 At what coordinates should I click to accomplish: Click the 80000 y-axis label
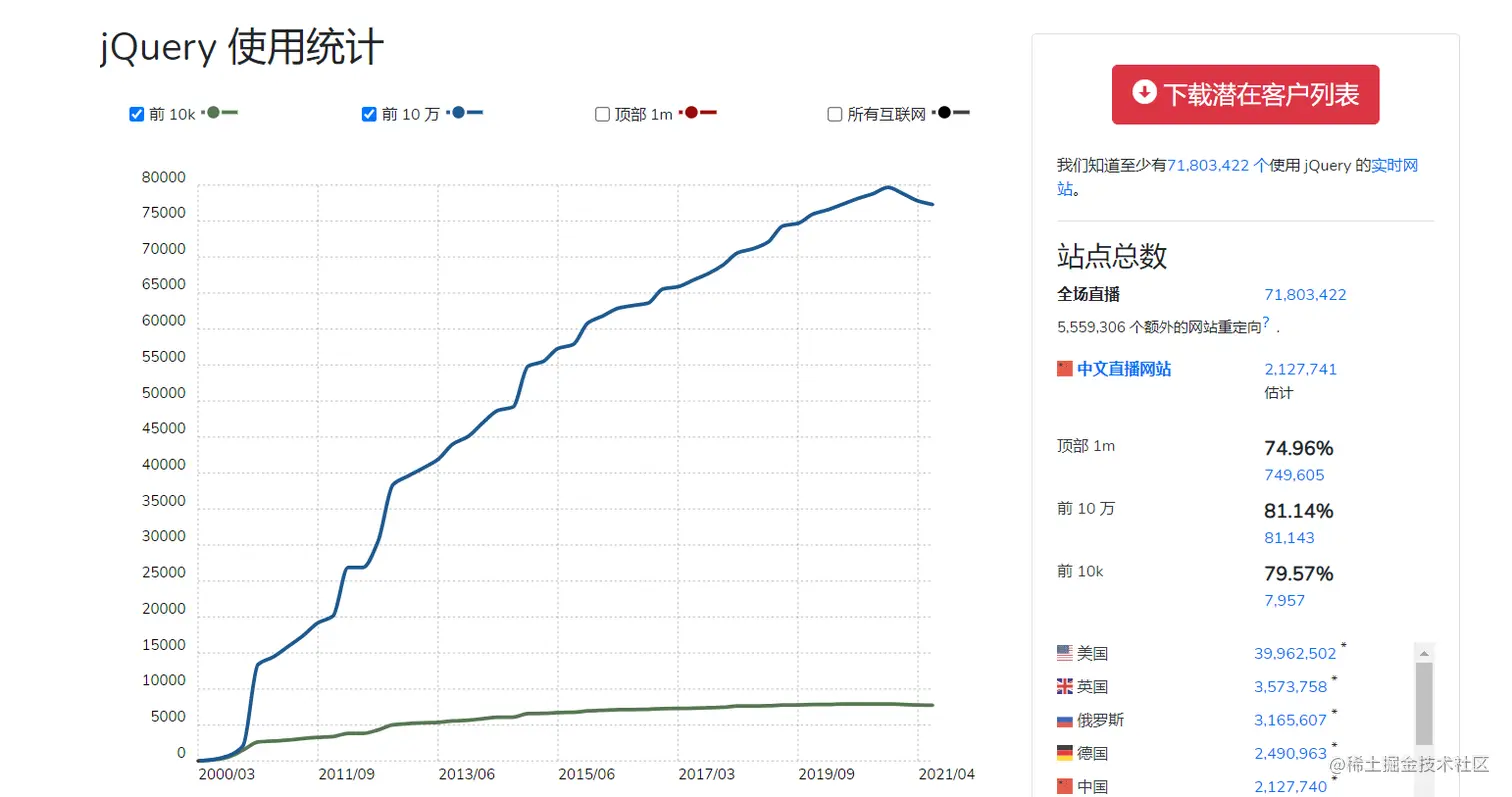[164, 178]
